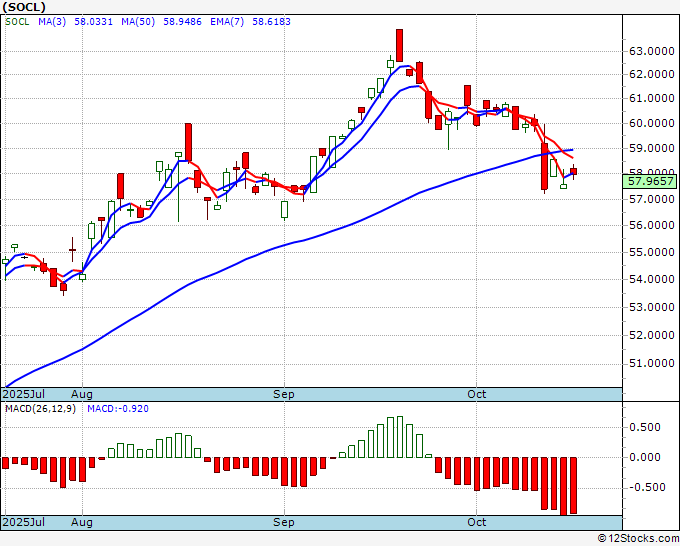Click the MA(50) legend label
The width and height of the screenshot is (680, 546).
tap(138, 22)
